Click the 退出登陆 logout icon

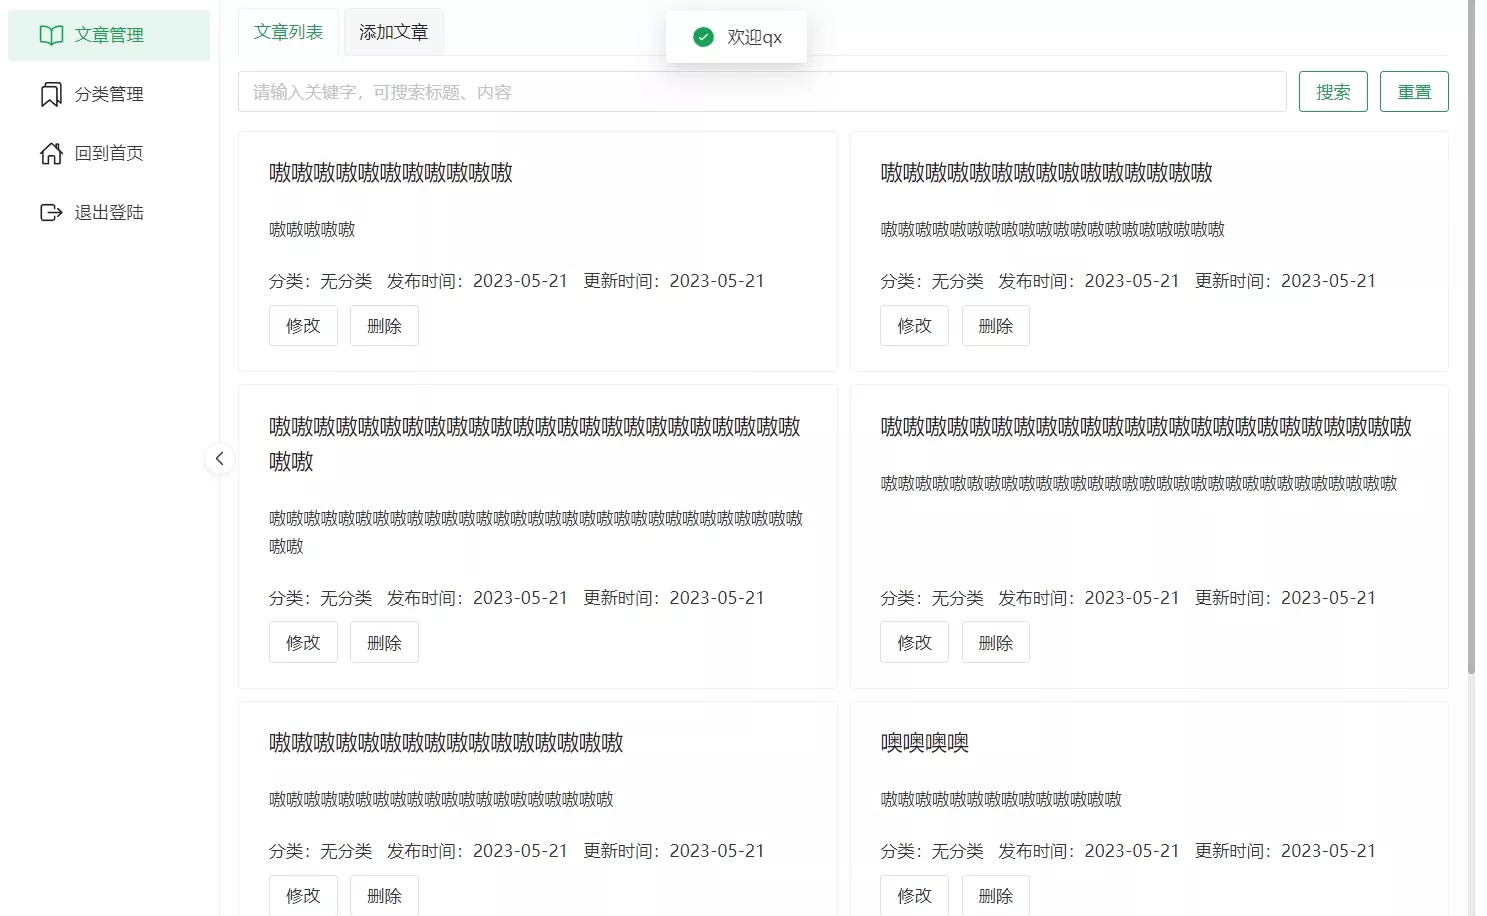pyautogui.click(x=51, y=212)
